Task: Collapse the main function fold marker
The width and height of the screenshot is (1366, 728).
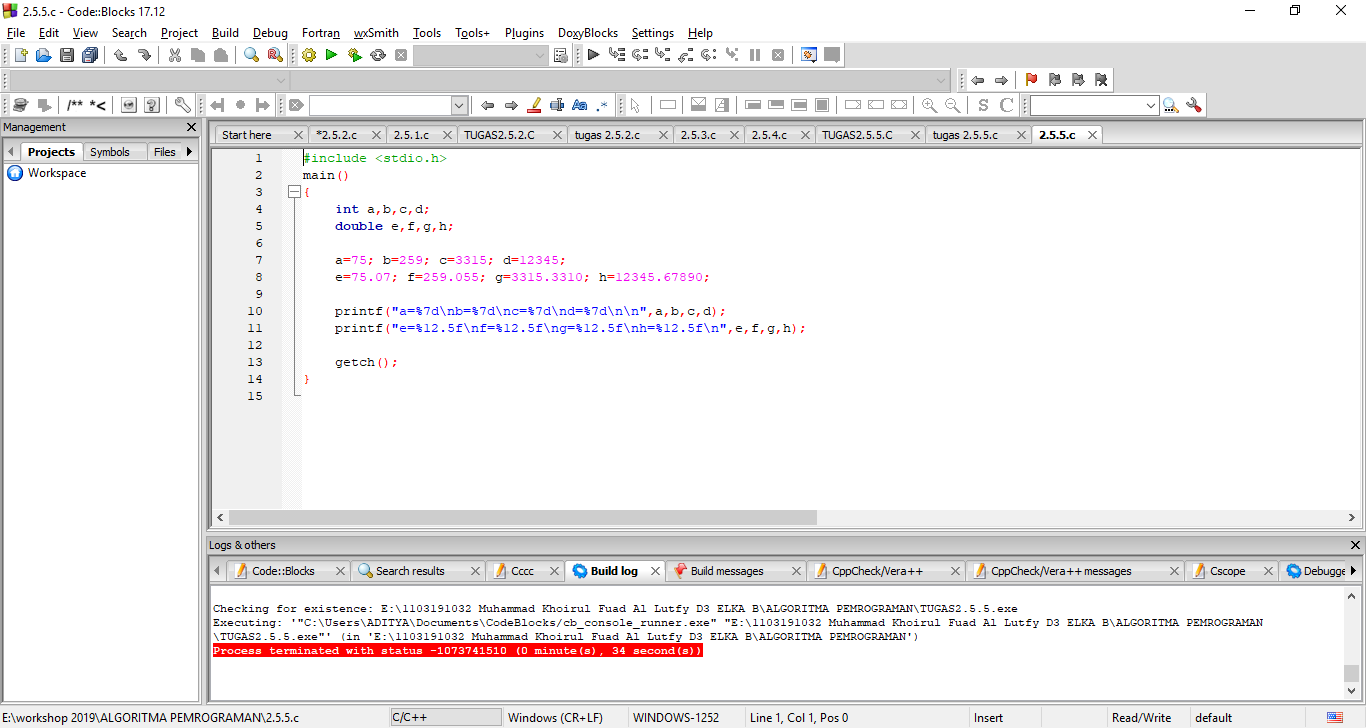Action: coord(294,192)
